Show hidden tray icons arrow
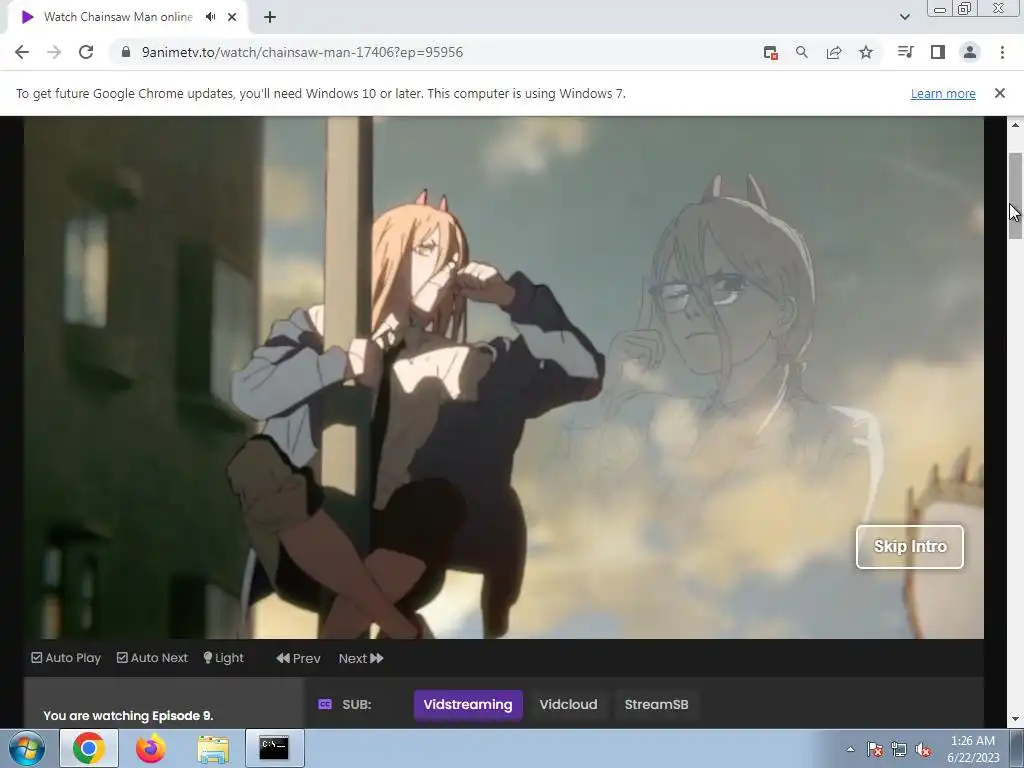Image resolution: width=1024 pixels, height=768 pixels. pos(850,749)
